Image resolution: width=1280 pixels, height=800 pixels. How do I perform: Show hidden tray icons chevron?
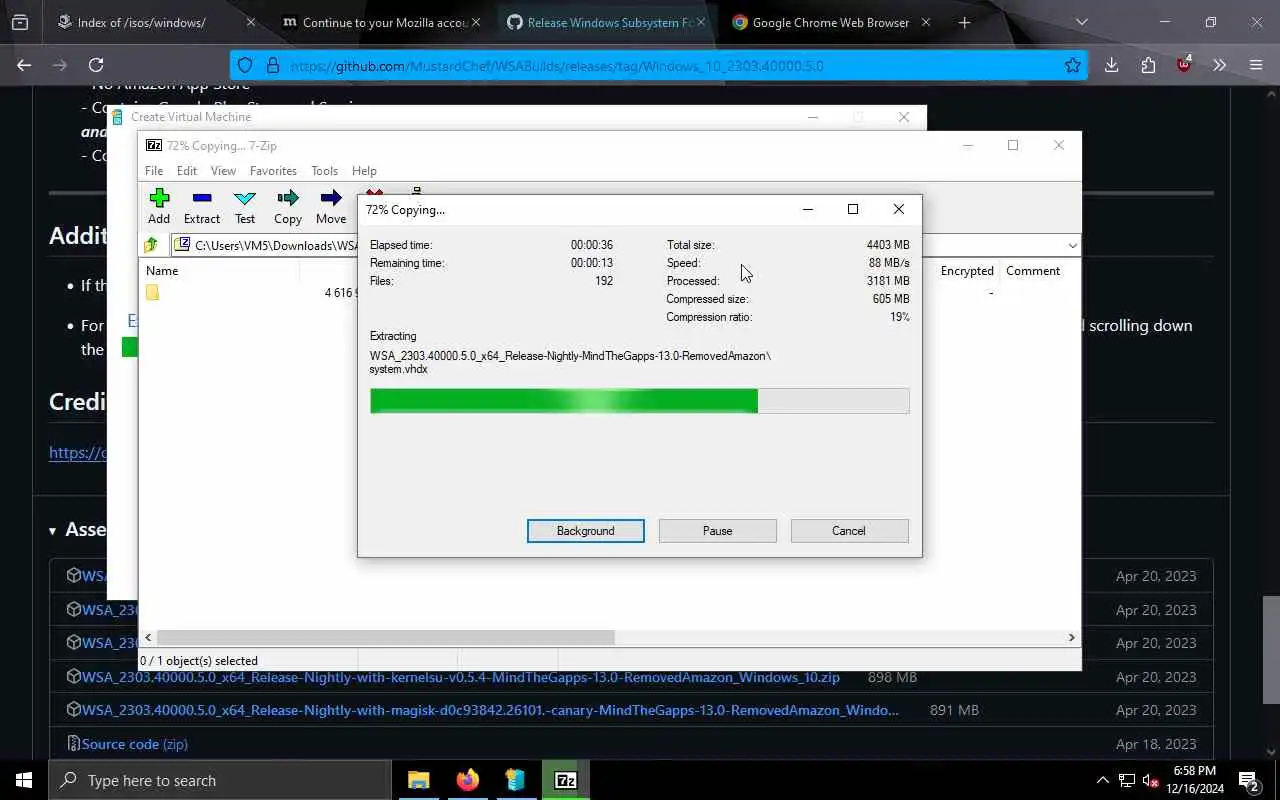coord(1103,780)
